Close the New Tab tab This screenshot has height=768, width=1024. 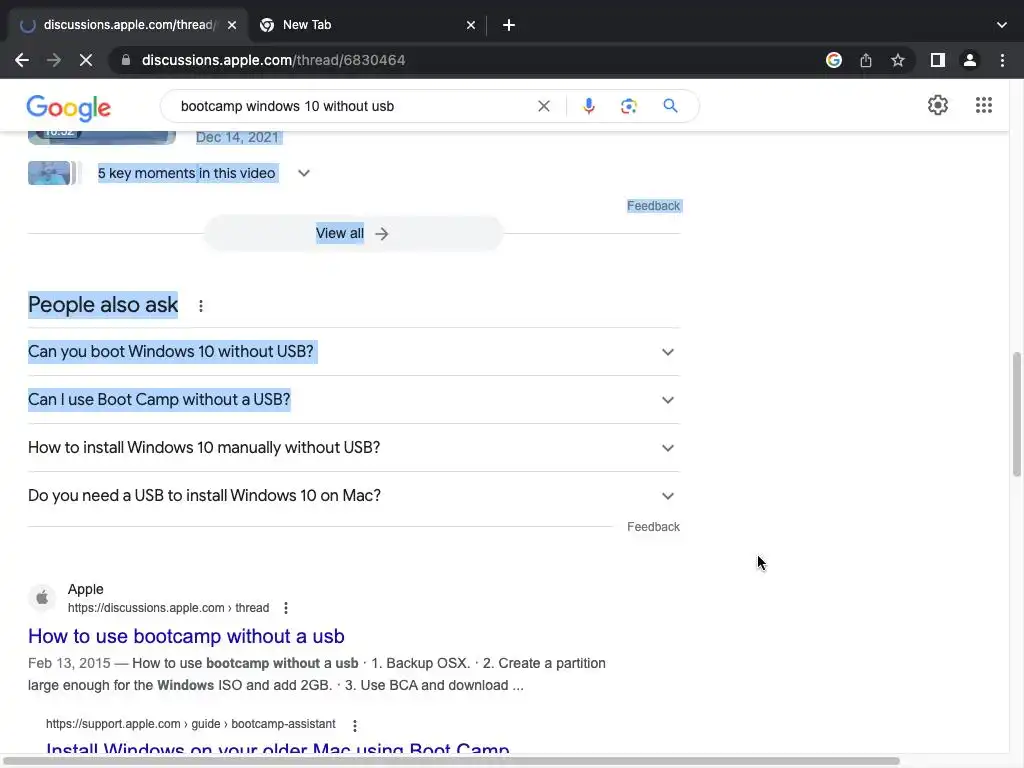pyautogui.click(x=471, y=25)
